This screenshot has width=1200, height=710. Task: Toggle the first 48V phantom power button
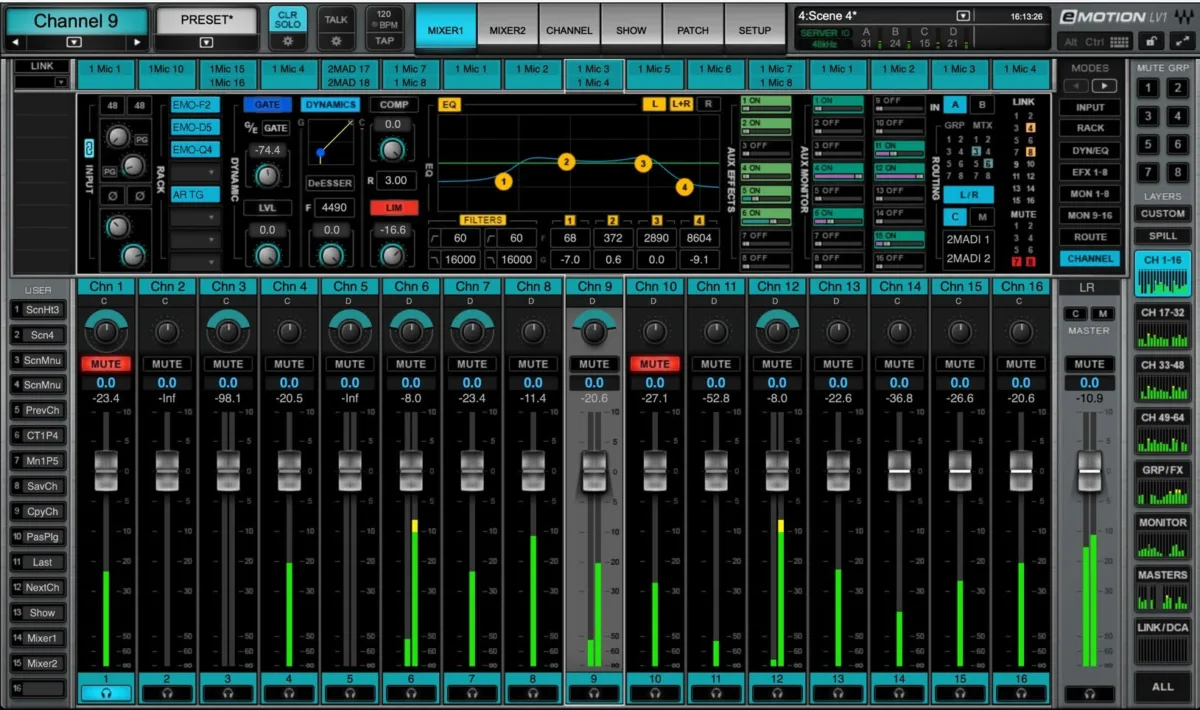[113, 106]
